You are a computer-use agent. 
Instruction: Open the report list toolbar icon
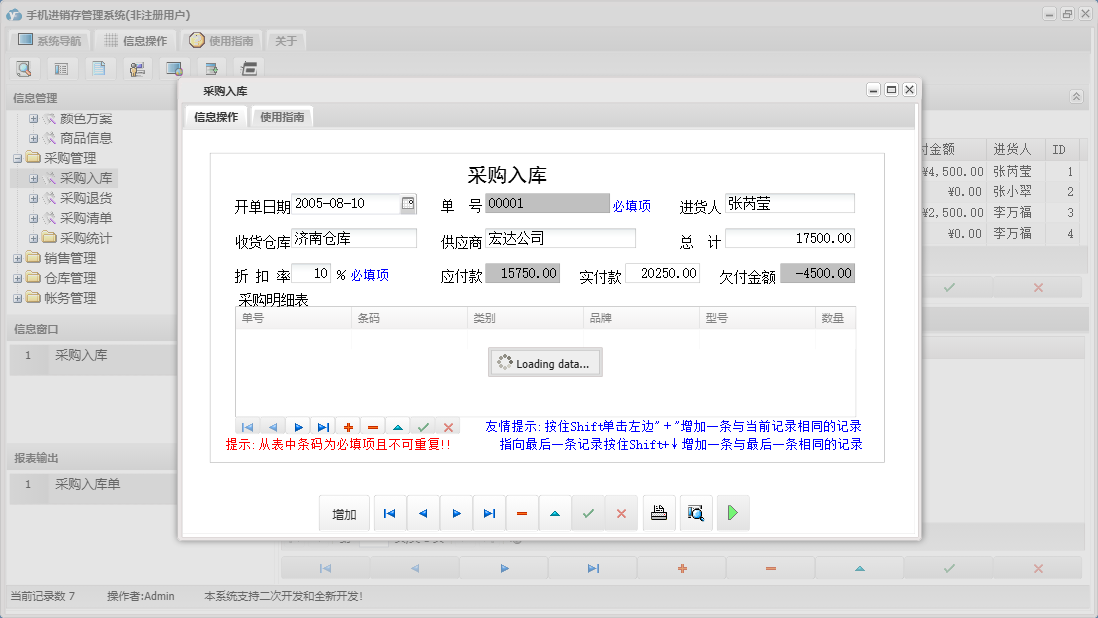(x=60, y=68)
